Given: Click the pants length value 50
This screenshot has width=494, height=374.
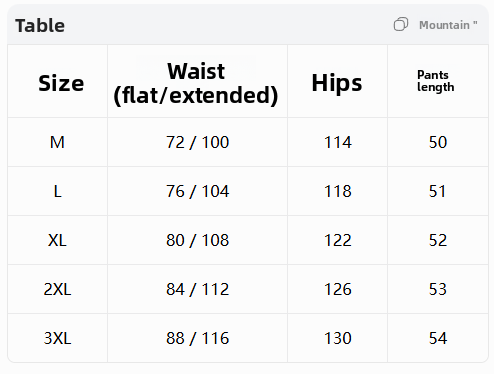Looking at the screenshot, I should pos(438,142).
